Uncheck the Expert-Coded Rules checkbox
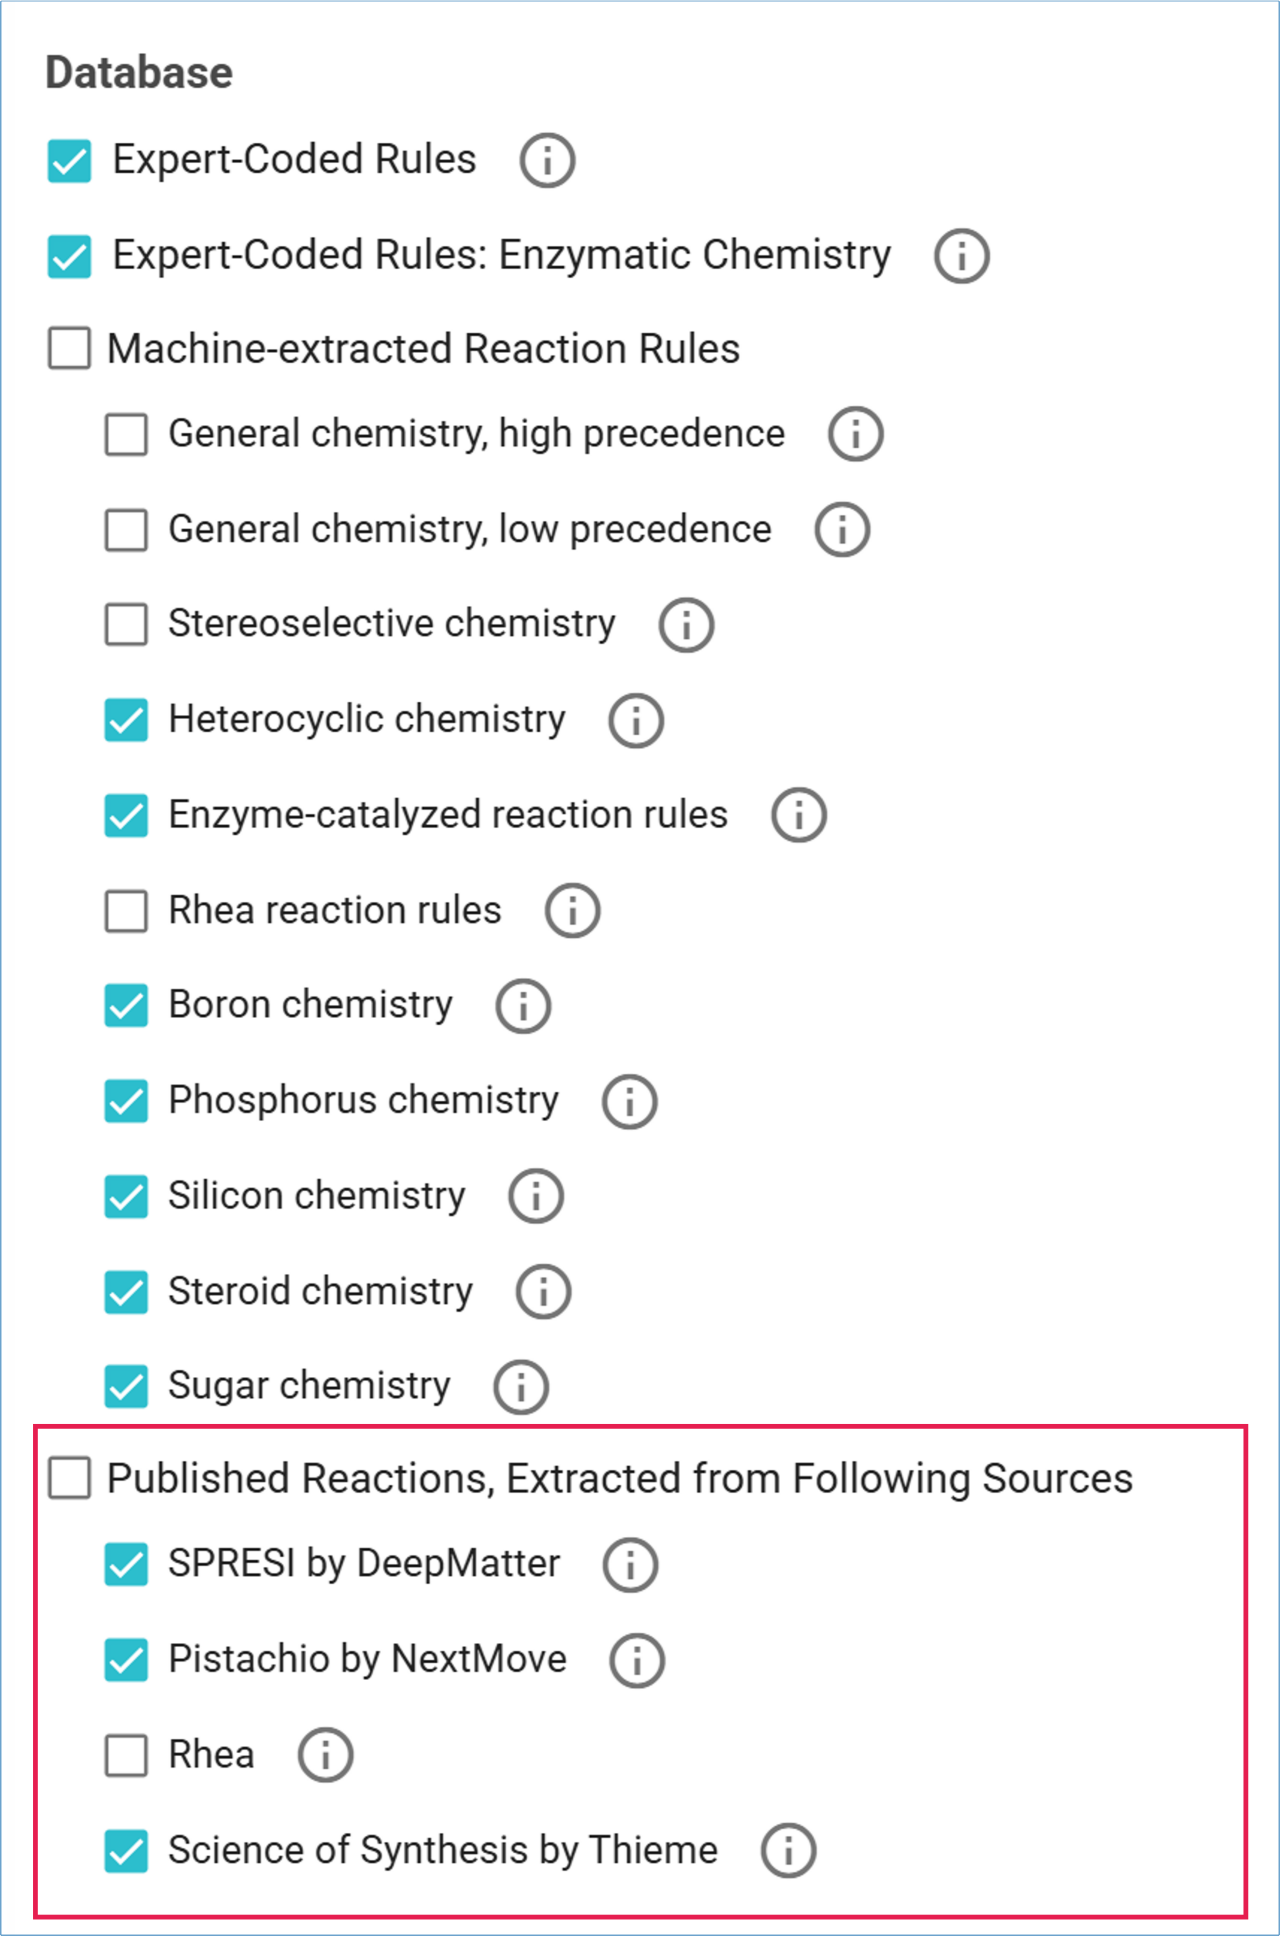This screenshot has height=1936, width=1280. pyautogui.click(x=70, y=161)
